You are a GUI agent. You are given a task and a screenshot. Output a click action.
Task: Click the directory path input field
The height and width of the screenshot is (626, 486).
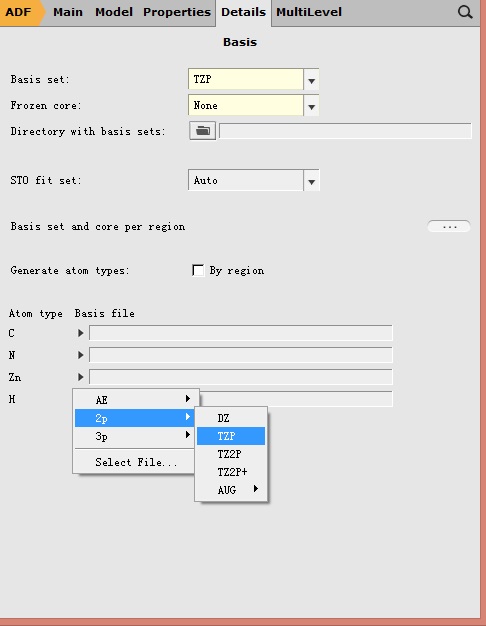coord(345,131)
